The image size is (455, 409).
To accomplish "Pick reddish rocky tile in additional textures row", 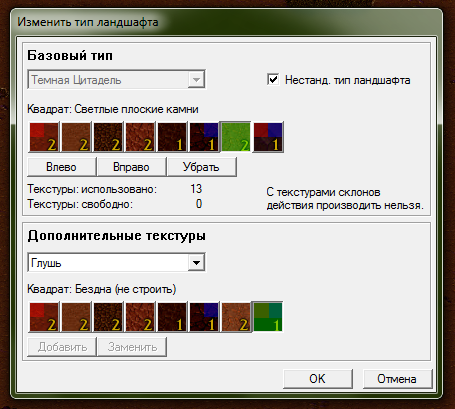I will tap(140, 317).
